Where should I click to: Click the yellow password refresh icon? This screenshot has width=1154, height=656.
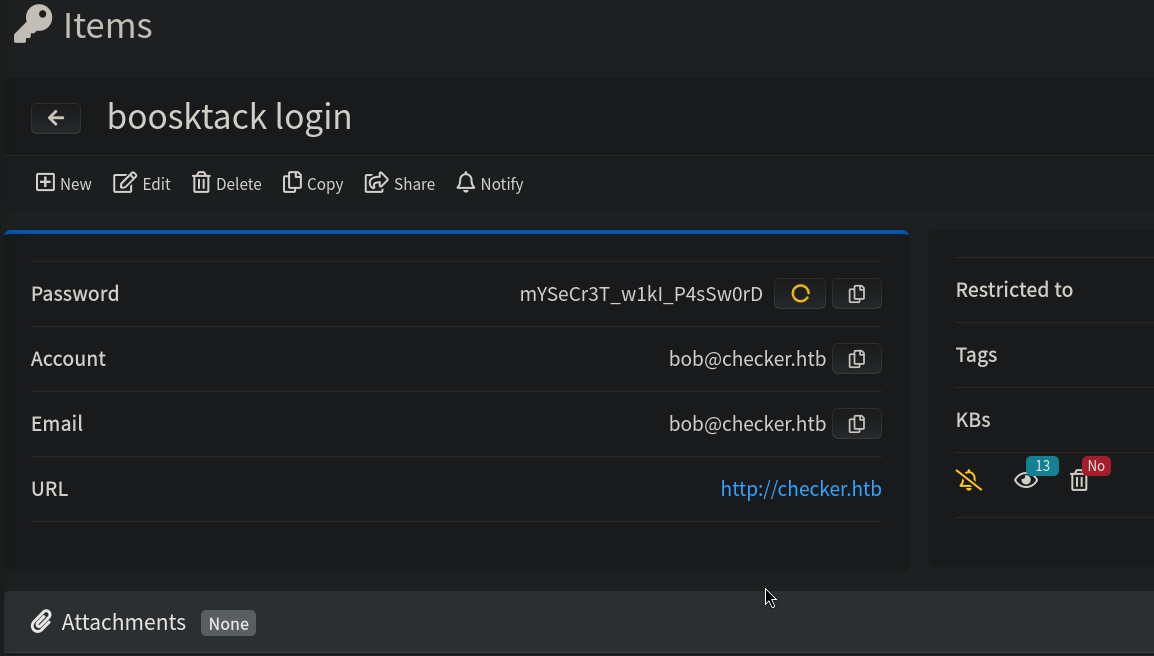[x=800, y=294]
